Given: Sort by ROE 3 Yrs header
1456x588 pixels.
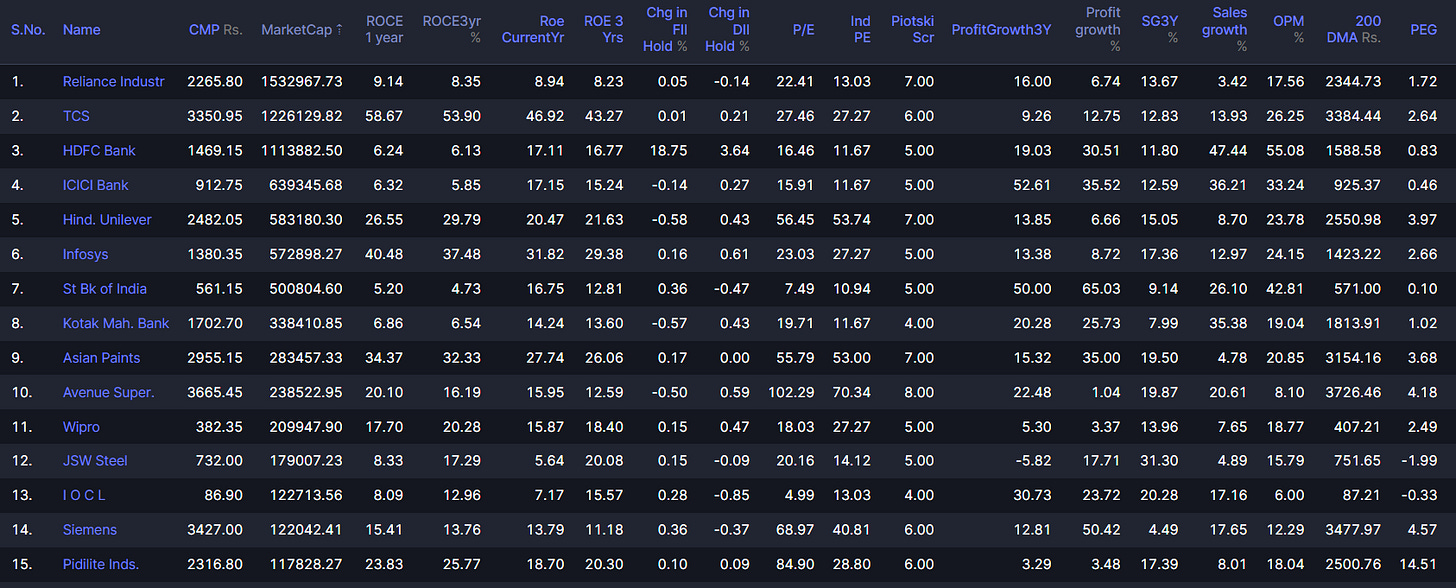Looking at the screenshot, I should [603, 30].
